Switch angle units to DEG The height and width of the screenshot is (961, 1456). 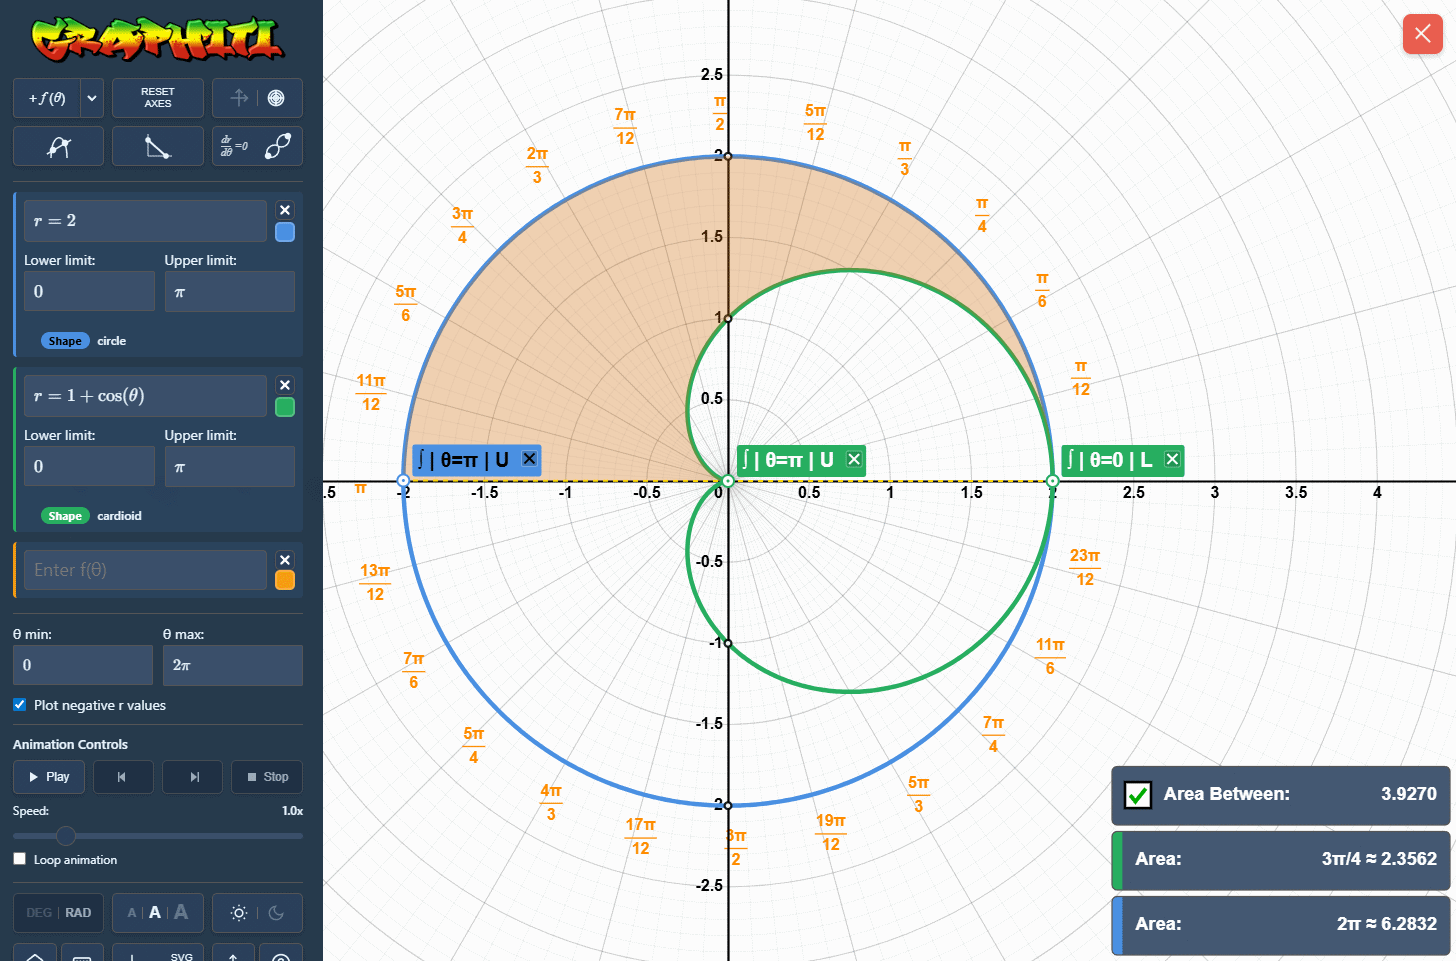pos(39,913)
